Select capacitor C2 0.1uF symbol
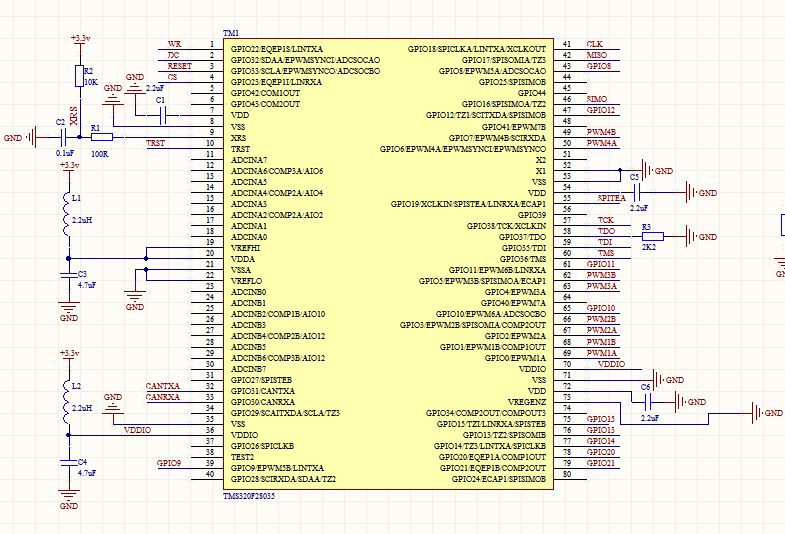 pos(63,137)
